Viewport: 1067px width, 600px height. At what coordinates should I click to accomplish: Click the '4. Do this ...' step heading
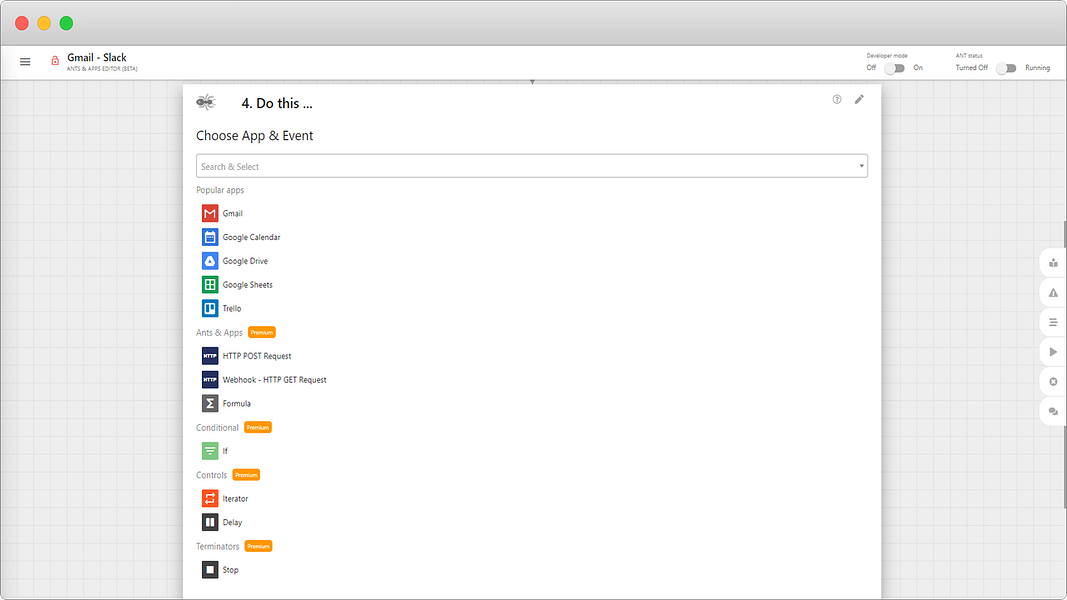coord(277,103)
